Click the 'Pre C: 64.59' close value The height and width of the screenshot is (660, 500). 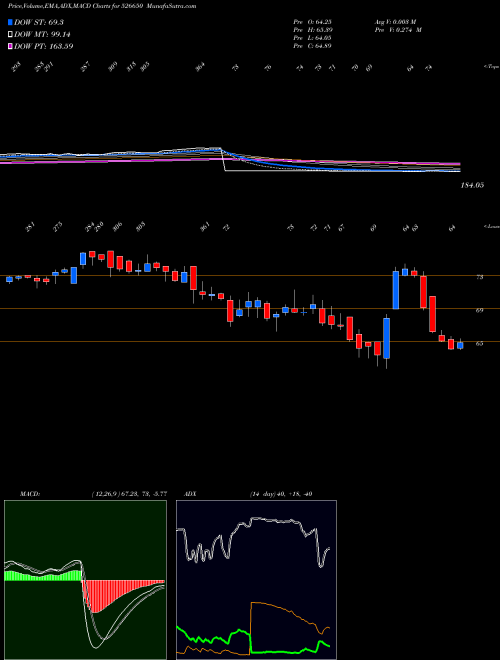312,46
